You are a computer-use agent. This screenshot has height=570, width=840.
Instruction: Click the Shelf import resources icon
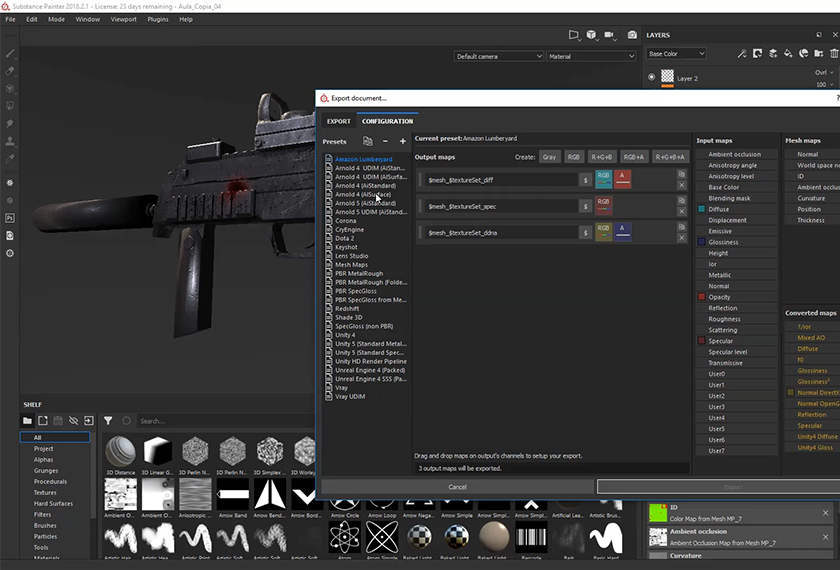[89, 421]
